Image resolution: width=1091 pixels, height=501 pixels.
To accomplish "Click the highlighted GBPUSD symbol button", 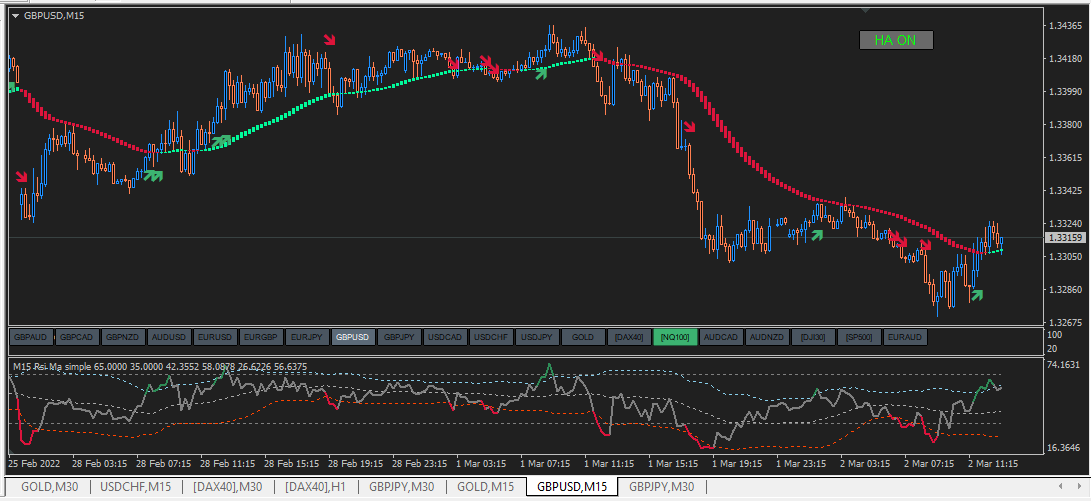I will [x=353, y=337].
